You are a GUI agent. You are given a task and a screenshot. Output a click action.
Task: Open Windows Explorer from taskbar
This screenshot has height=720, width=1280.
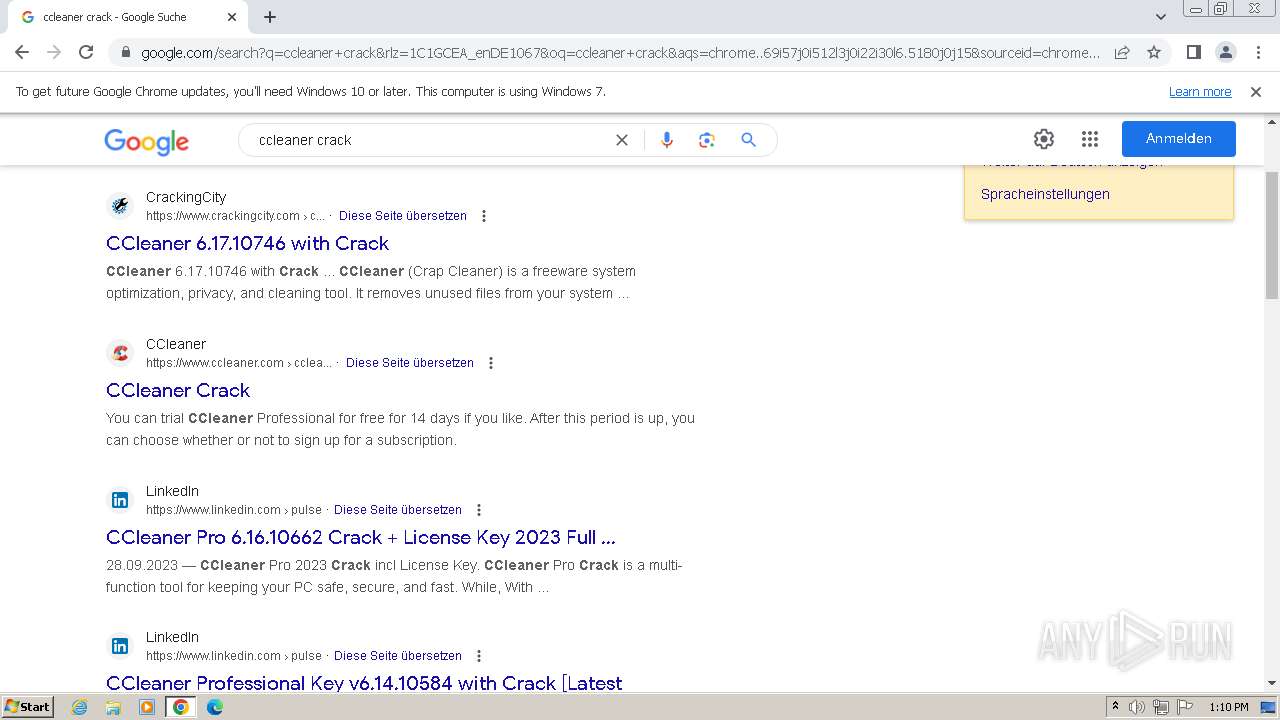point(113,707)
